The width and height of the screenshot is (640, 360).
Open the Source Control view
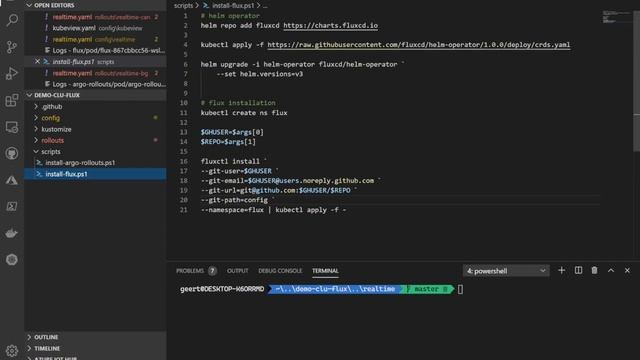point(12,47)
